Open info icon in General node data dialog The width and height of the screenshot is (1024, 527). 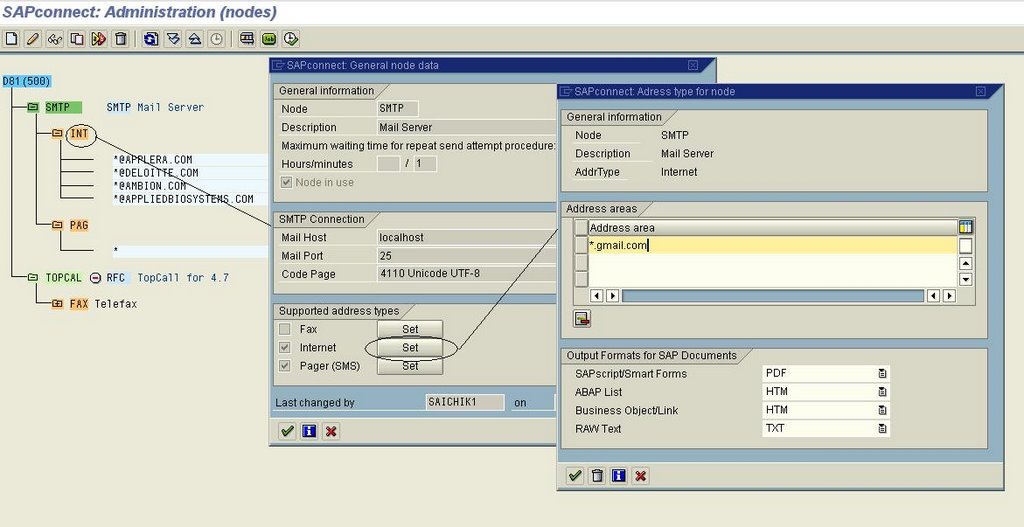point(309,431)
